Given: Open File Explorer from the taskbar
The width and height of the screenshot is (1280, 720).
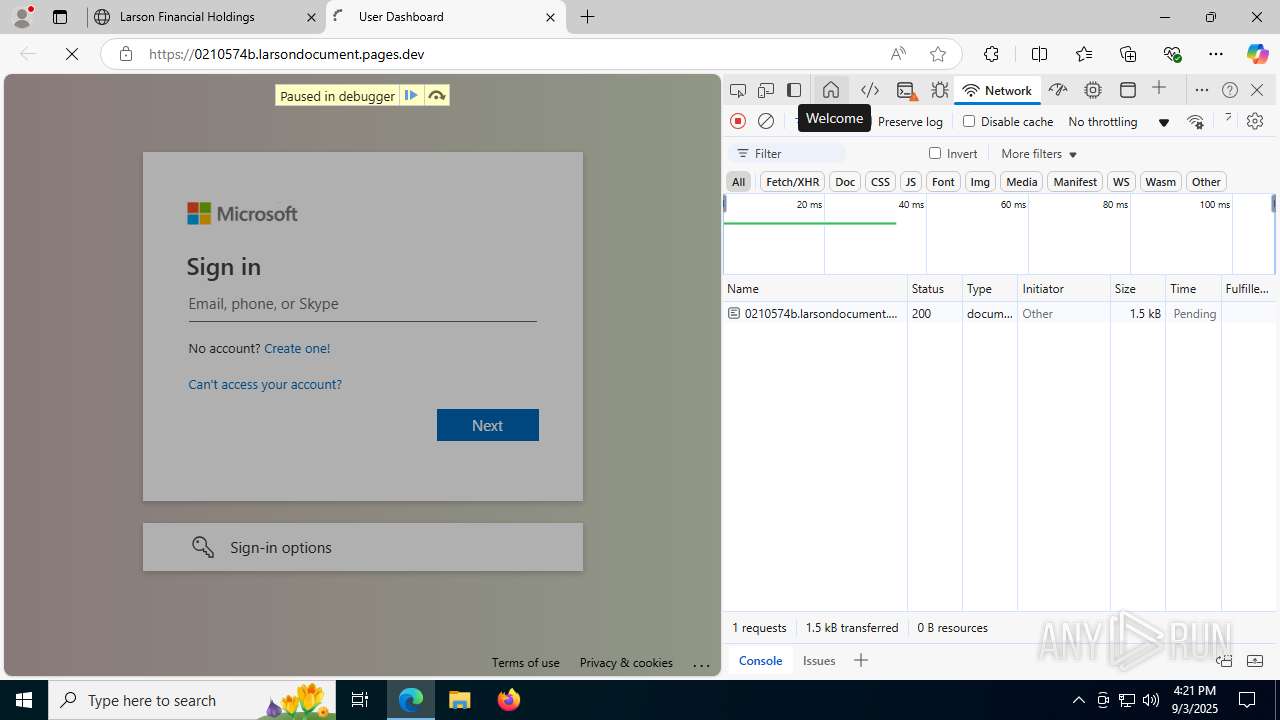Looking at the screenshot, I should coord(460,700).
